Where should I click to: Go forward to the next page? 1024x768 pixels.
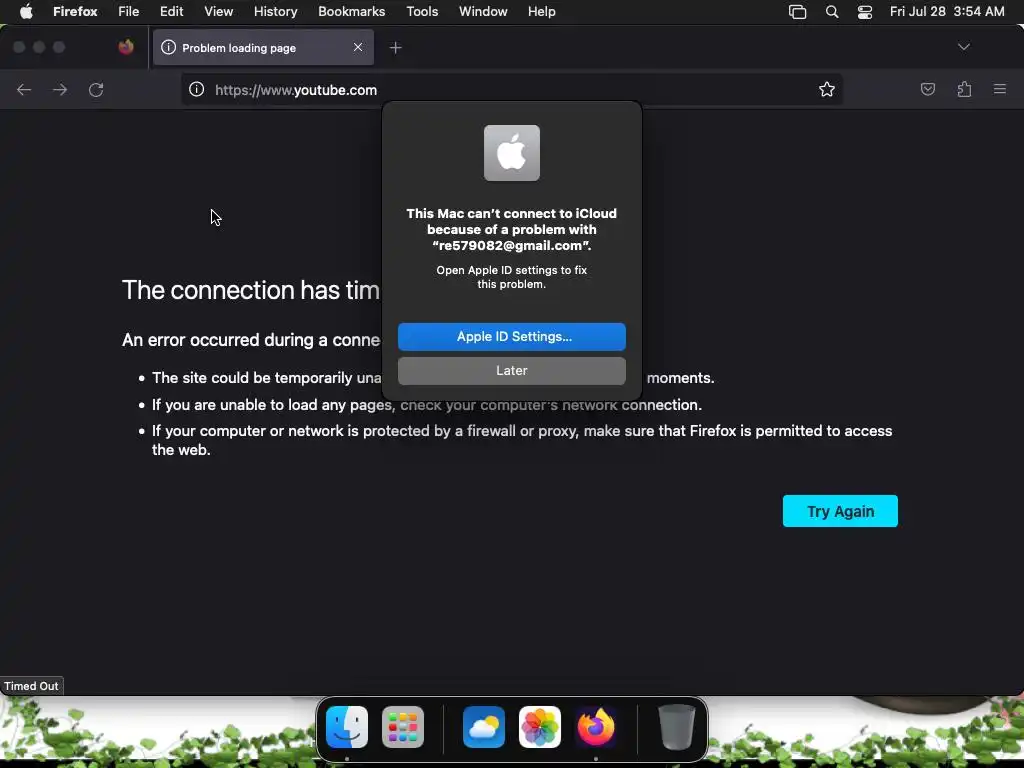pos(60,89)
